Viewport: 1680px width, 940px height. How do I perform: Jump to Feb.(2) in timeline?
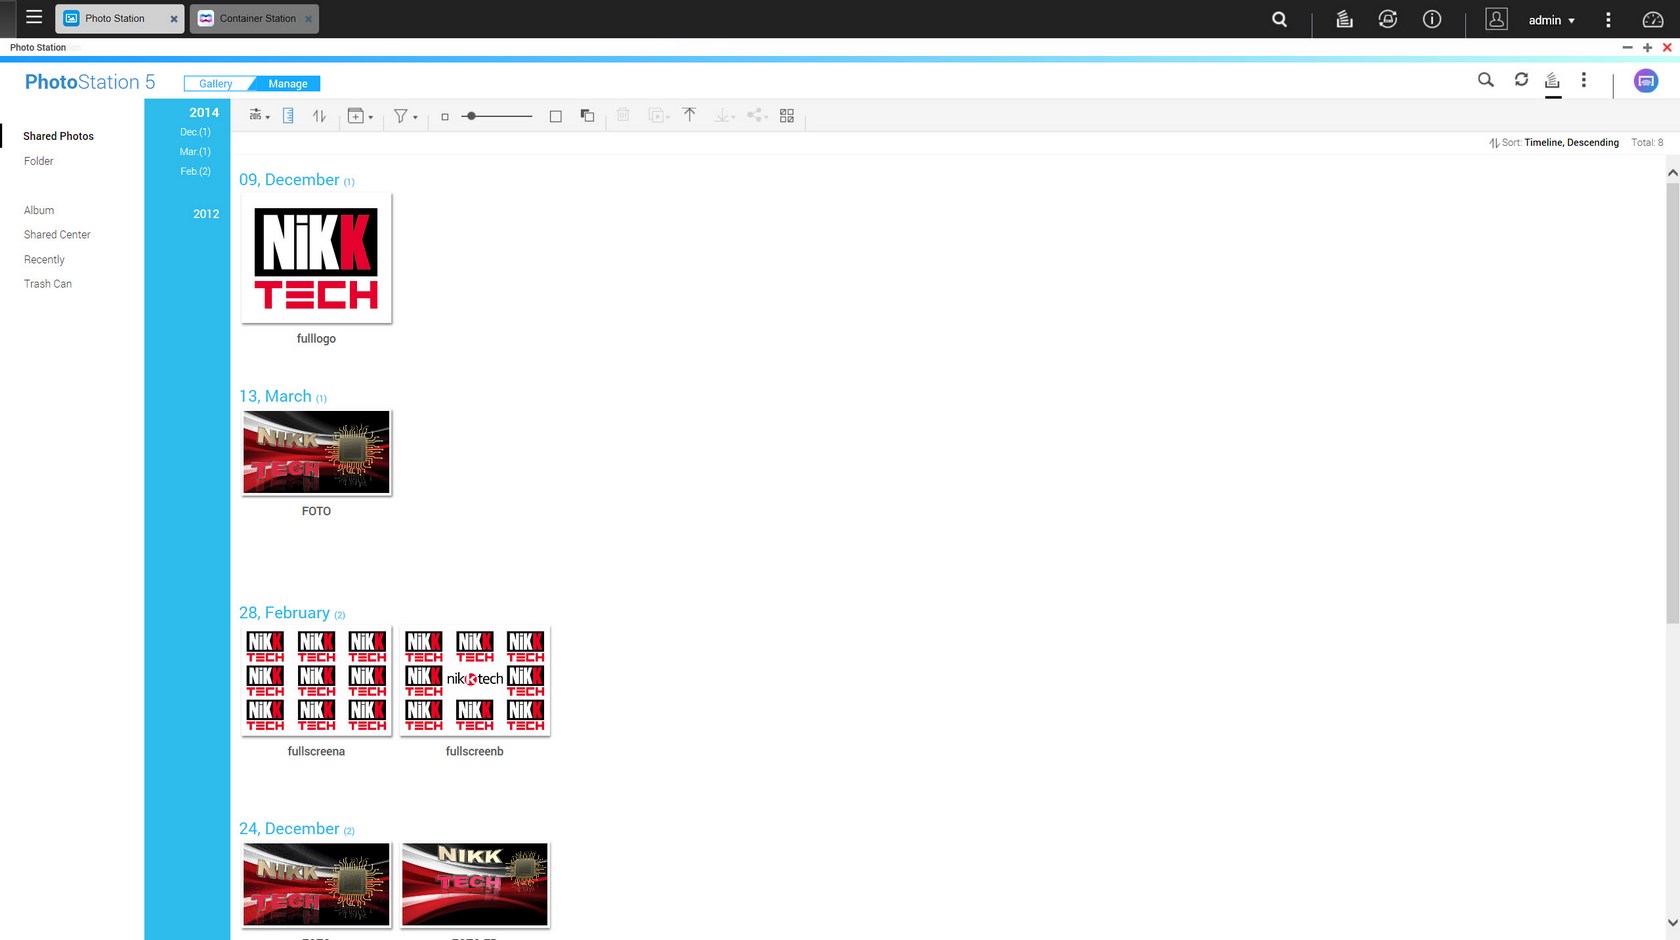pos(195,172)
